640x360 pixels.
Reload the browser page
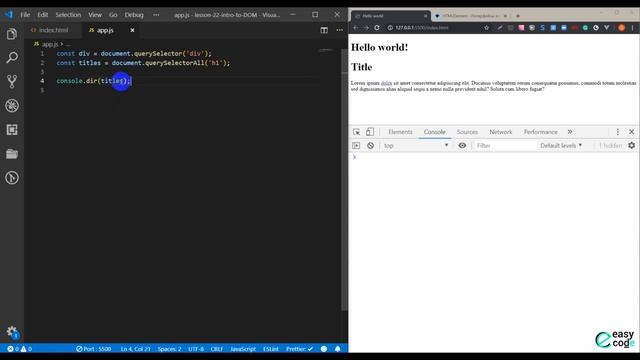click(377, 28)
